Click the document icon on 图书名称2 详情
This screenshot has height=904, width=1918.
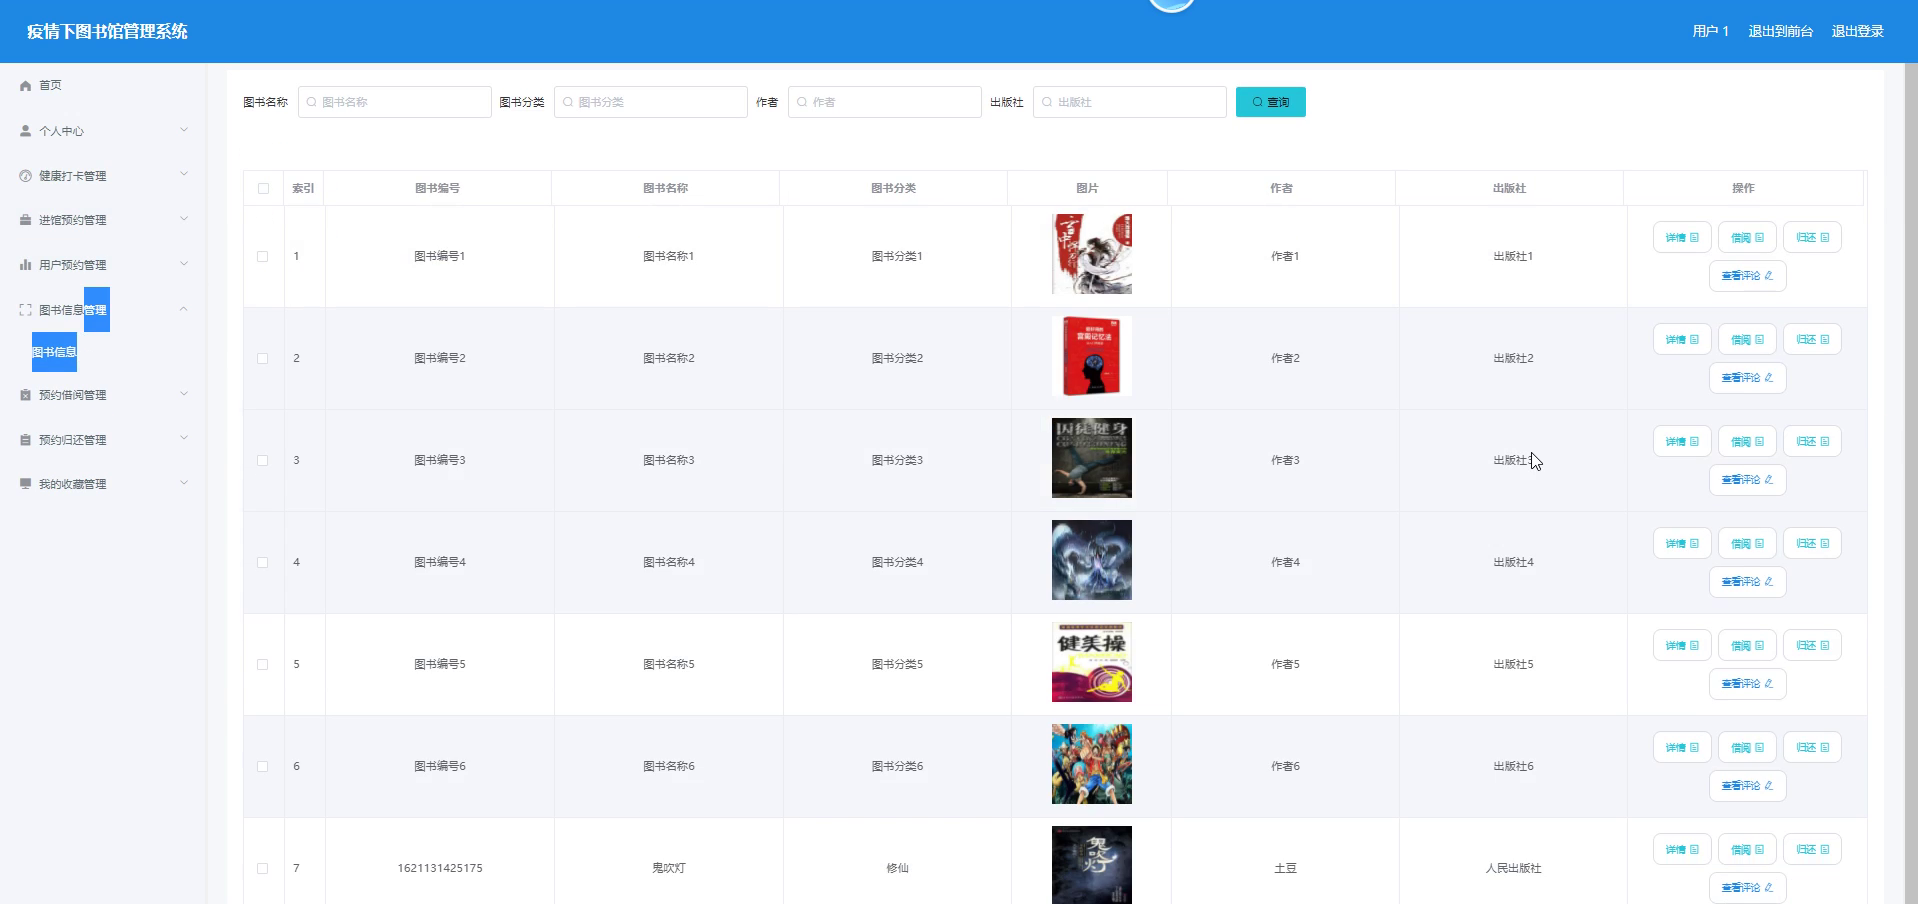pos(1694,340)
